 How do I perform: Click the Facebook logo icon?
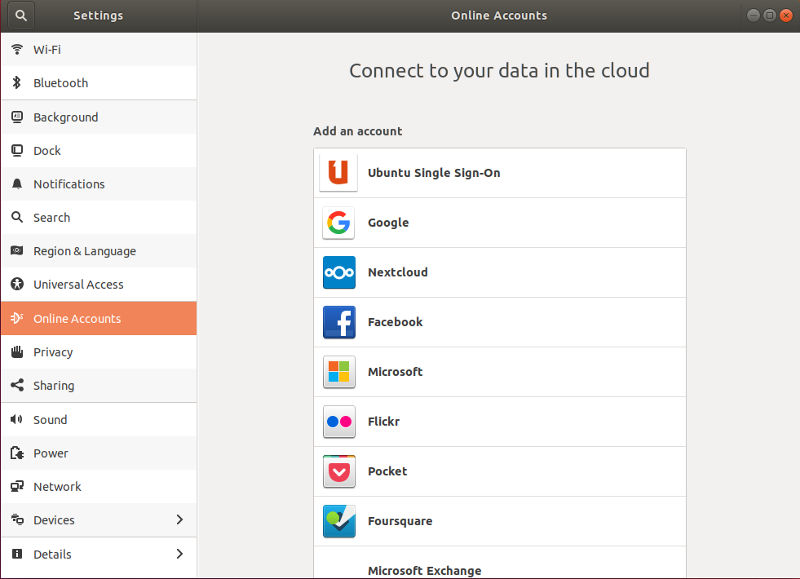337,322
